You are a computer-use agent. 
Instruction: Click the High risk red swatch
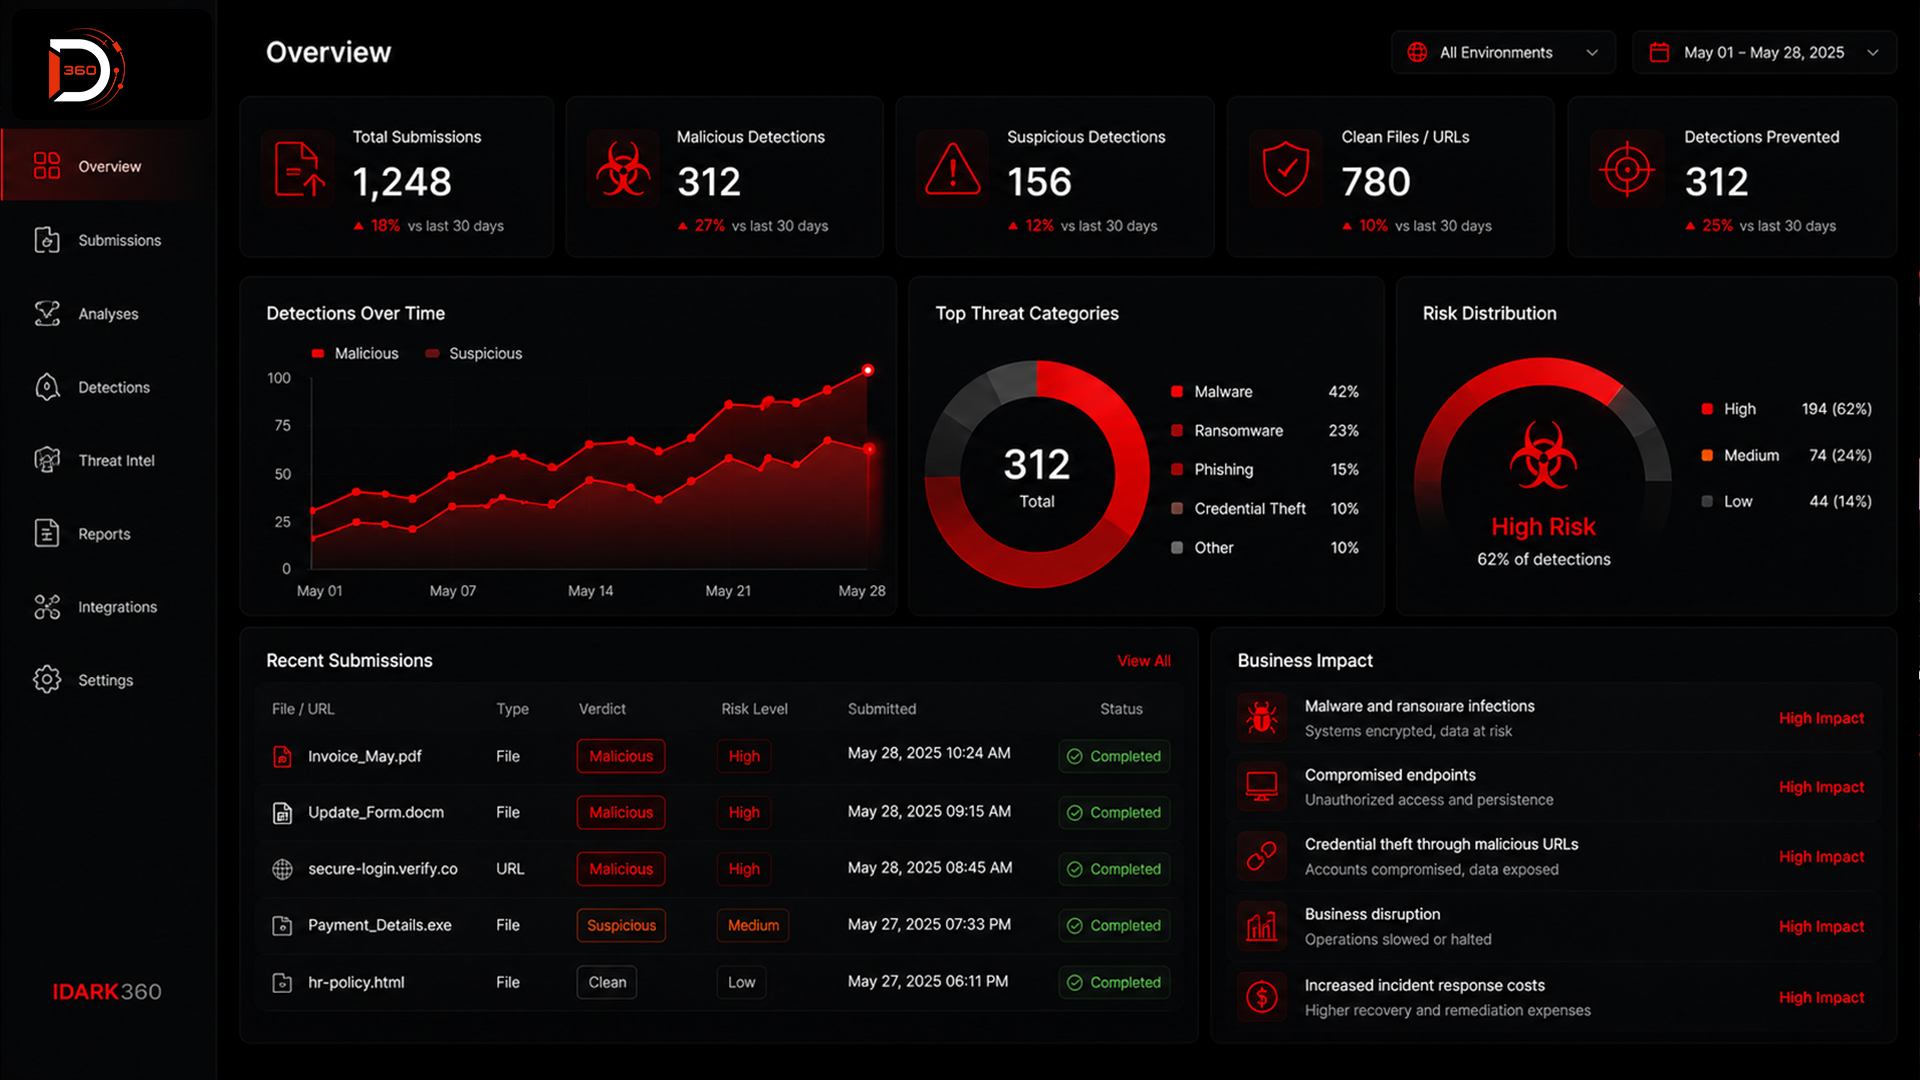[1707, 409]
